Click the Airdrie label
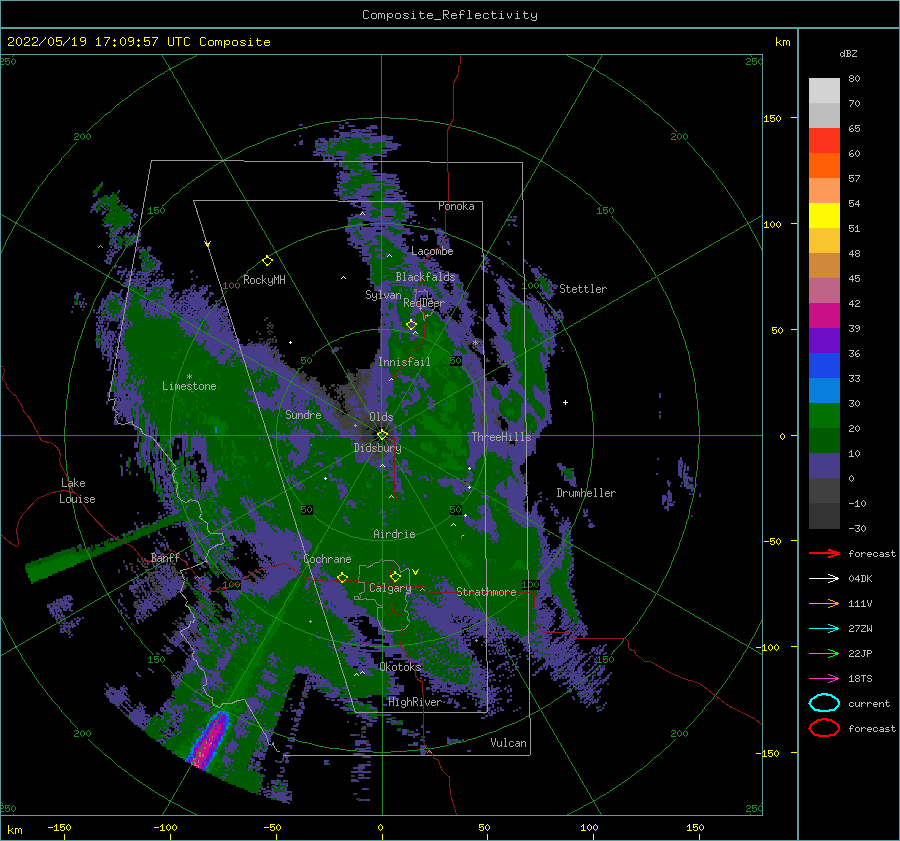Screen dimensions: 900x841 [x=394, y=534]
